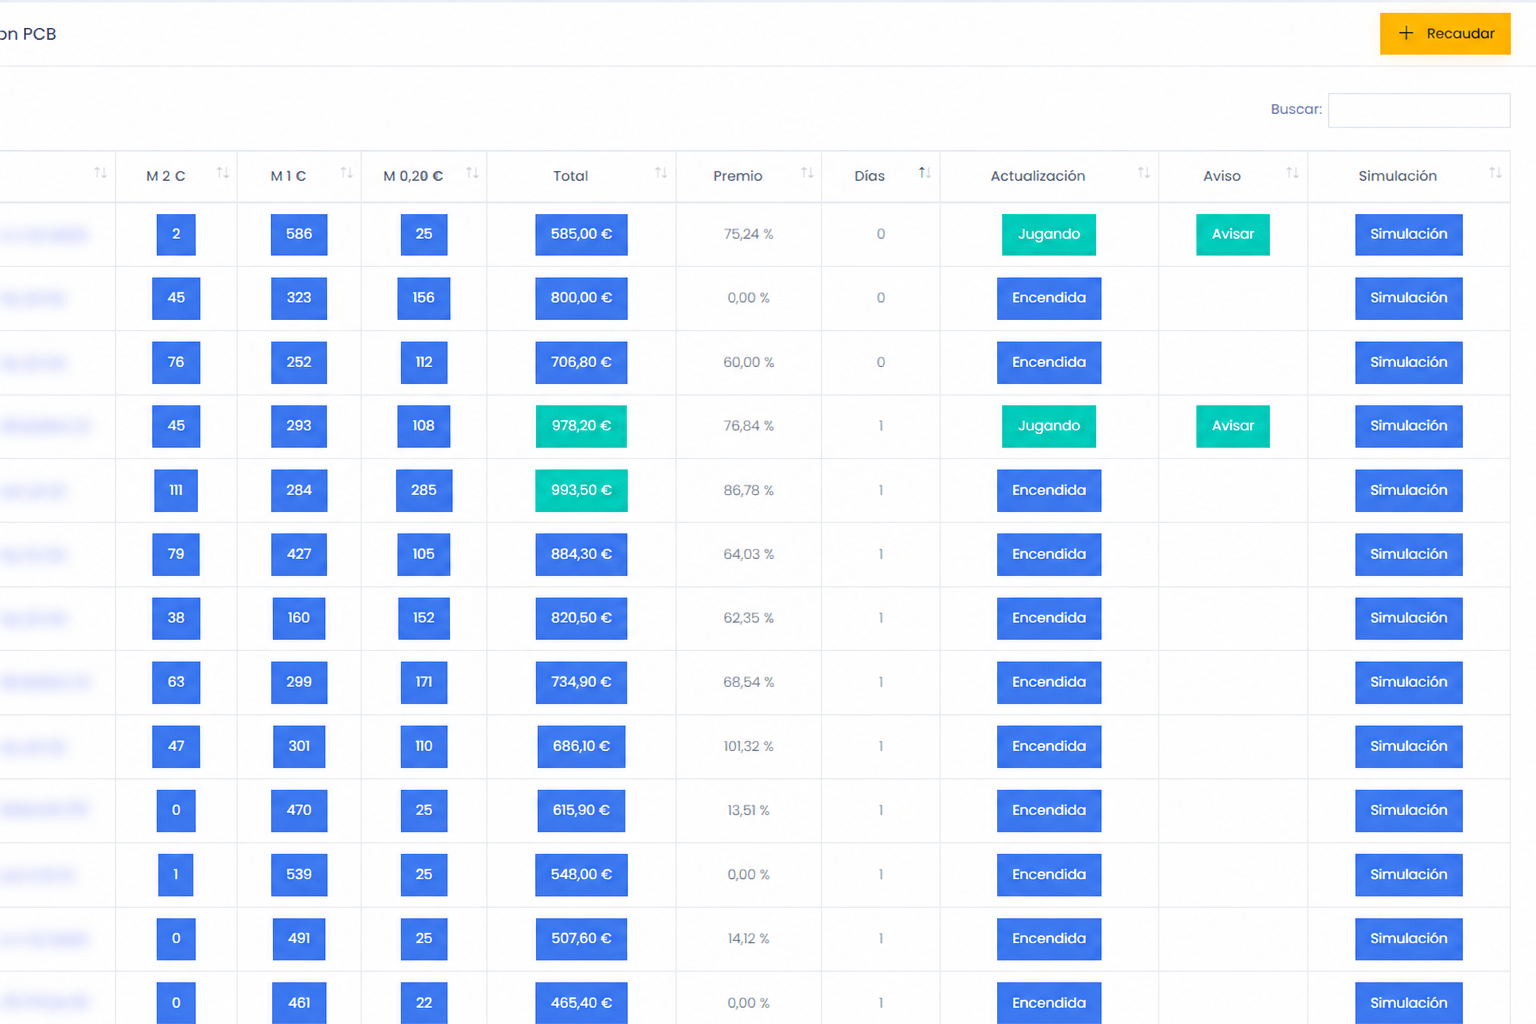Click Encendida in the 686,10 € row

coord(1049,747)
